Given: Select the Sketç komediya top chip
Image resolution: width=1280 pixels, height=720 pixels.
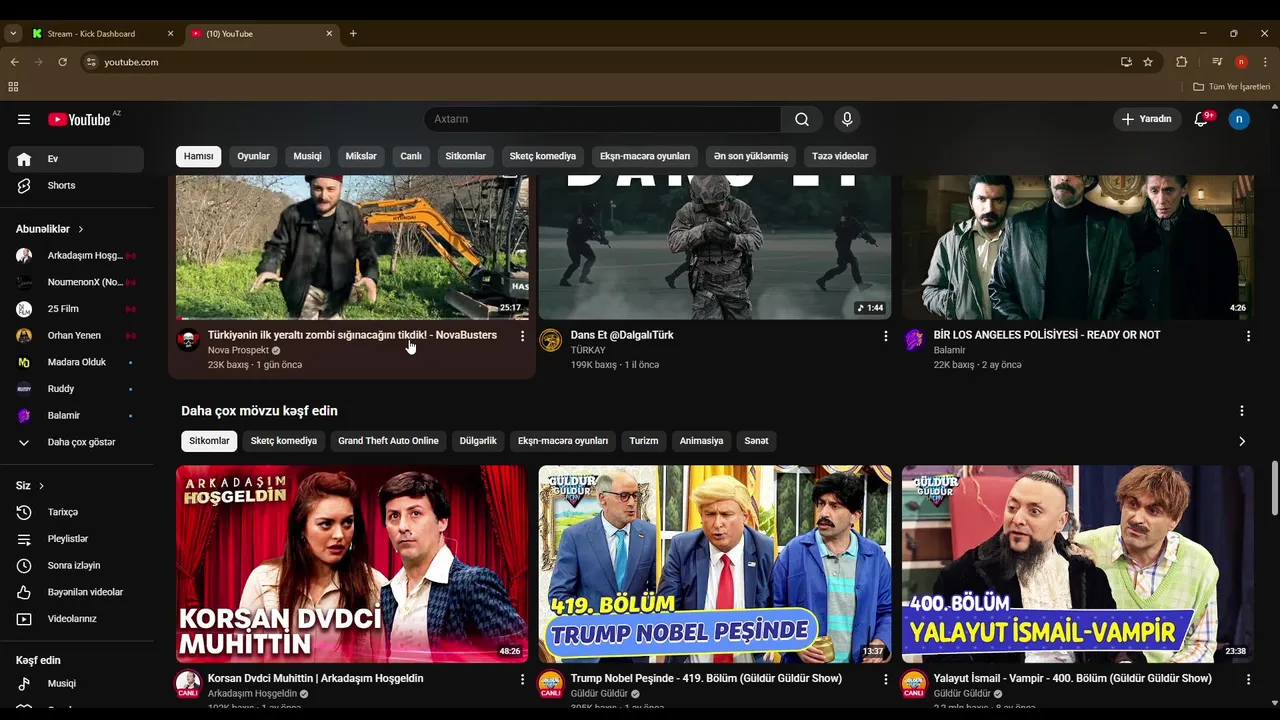Looking at the screenshot, I should click(543, 156).
